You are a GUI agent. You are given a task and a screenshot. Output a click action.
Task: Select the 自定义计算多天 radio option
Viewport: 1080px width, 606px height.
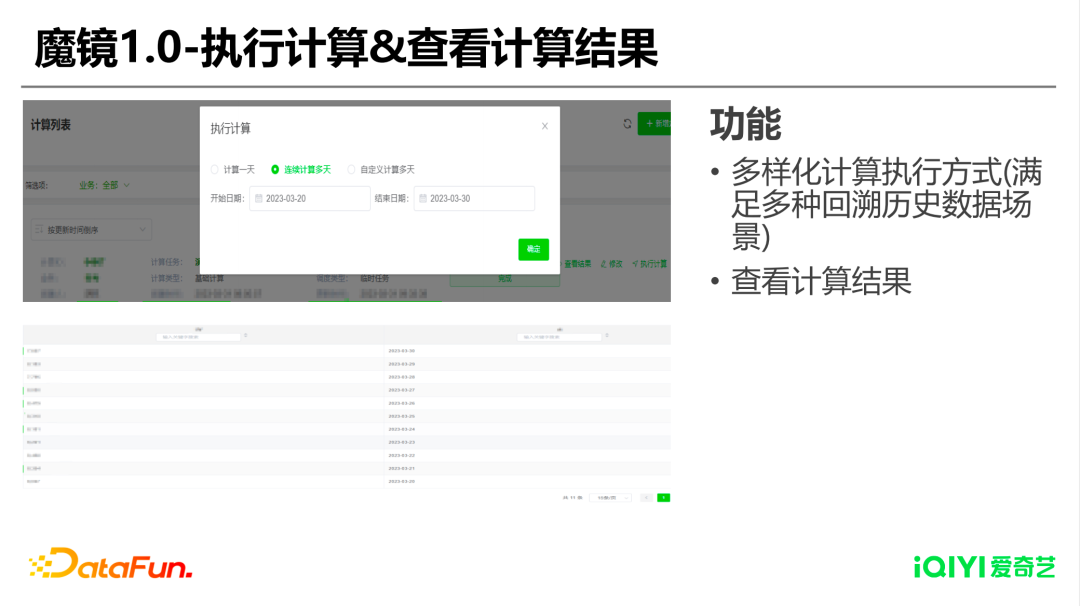click(351, 169)
